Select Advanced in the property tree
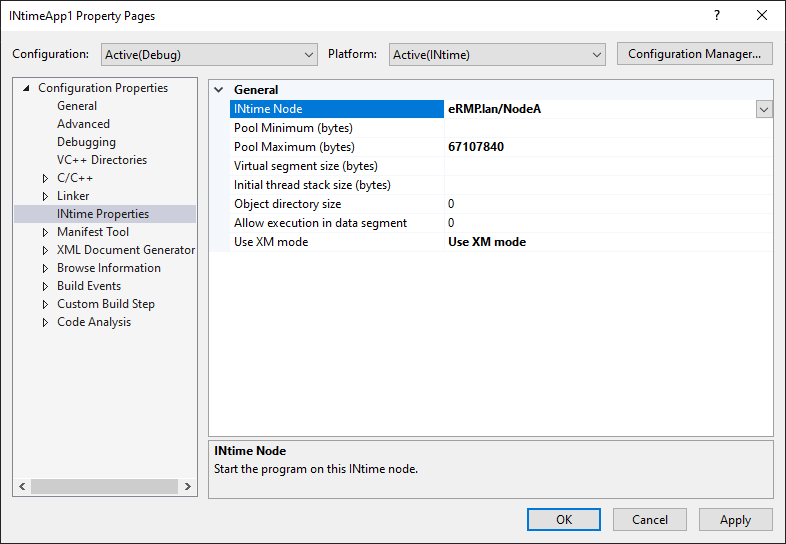 point(83,124)
